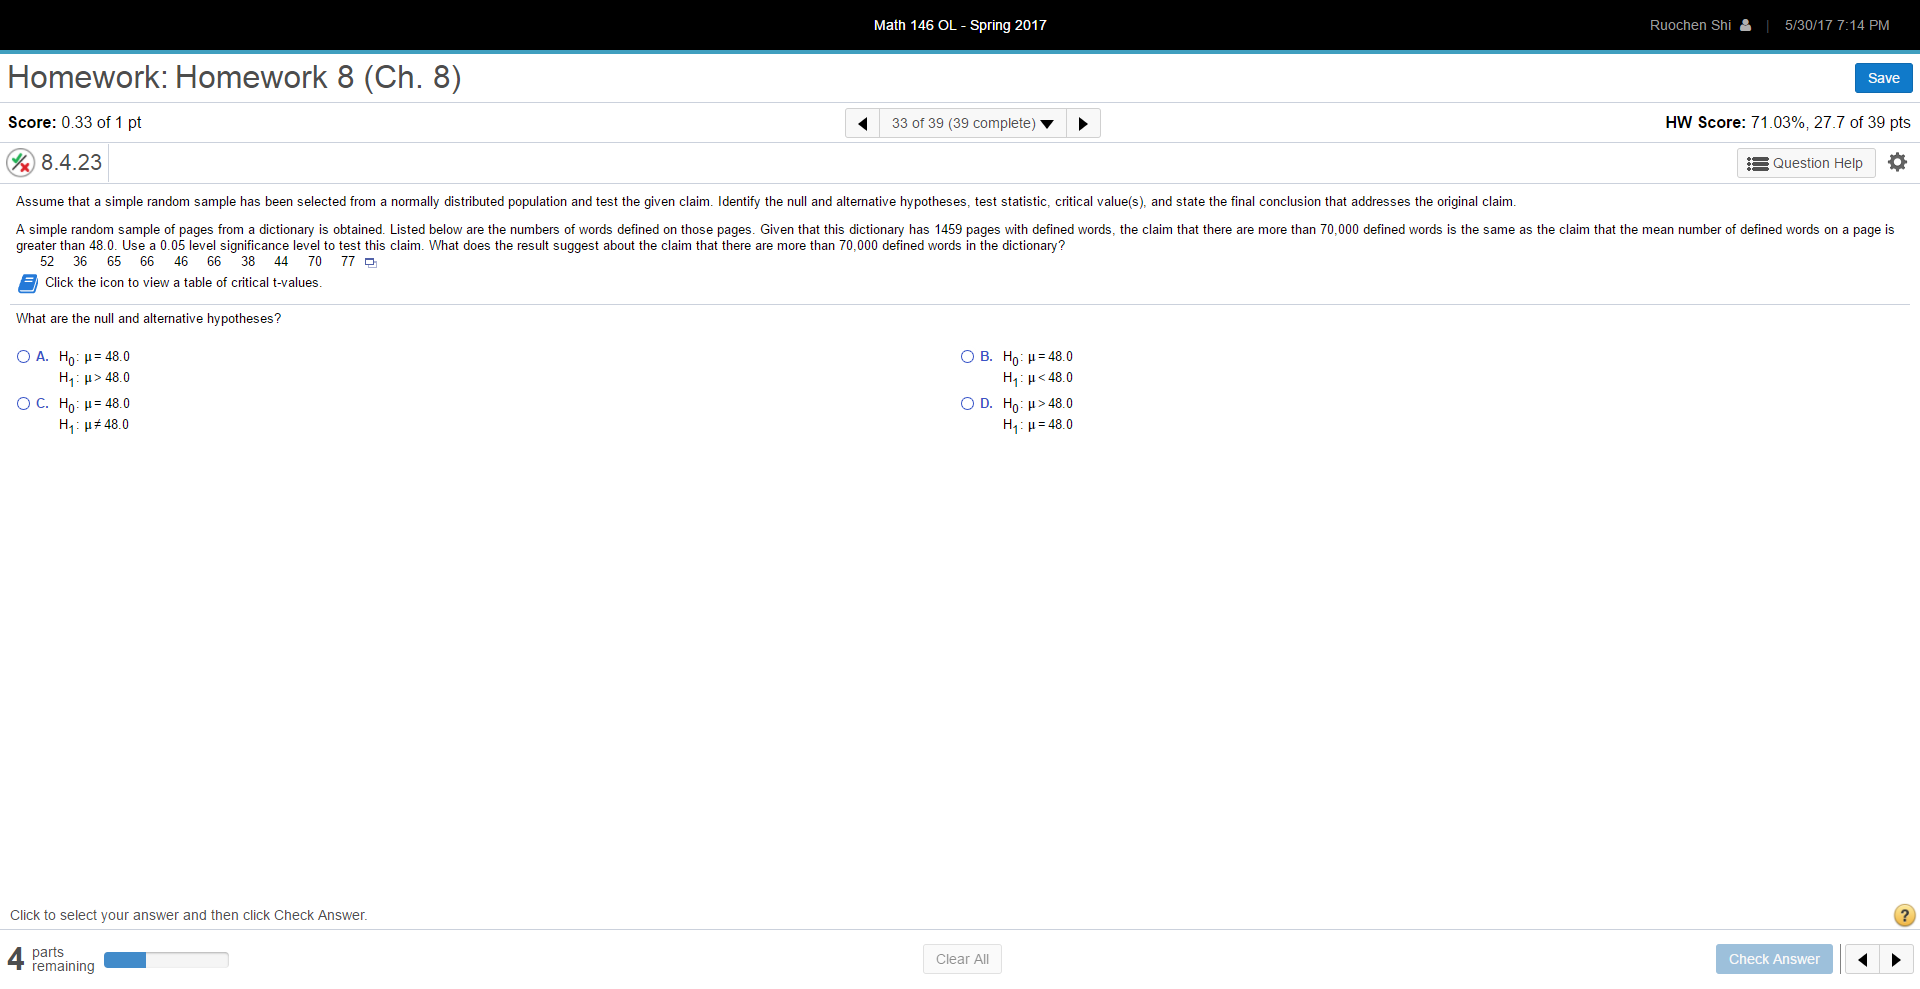
Task: Click the previous question arrow
Action: point(862,123)
